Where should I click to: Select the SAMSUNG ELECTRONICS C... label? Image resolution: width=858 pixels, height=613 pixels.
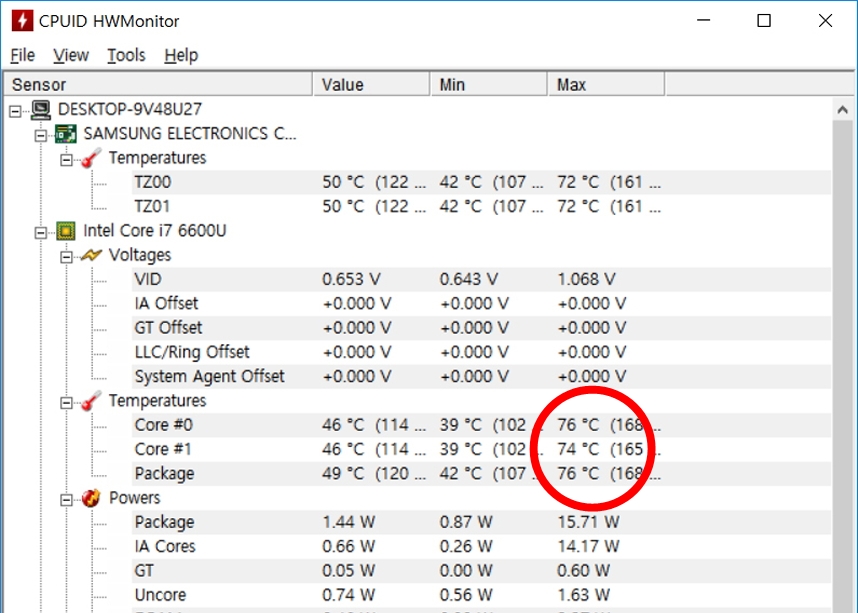click(x=190, y=134)
